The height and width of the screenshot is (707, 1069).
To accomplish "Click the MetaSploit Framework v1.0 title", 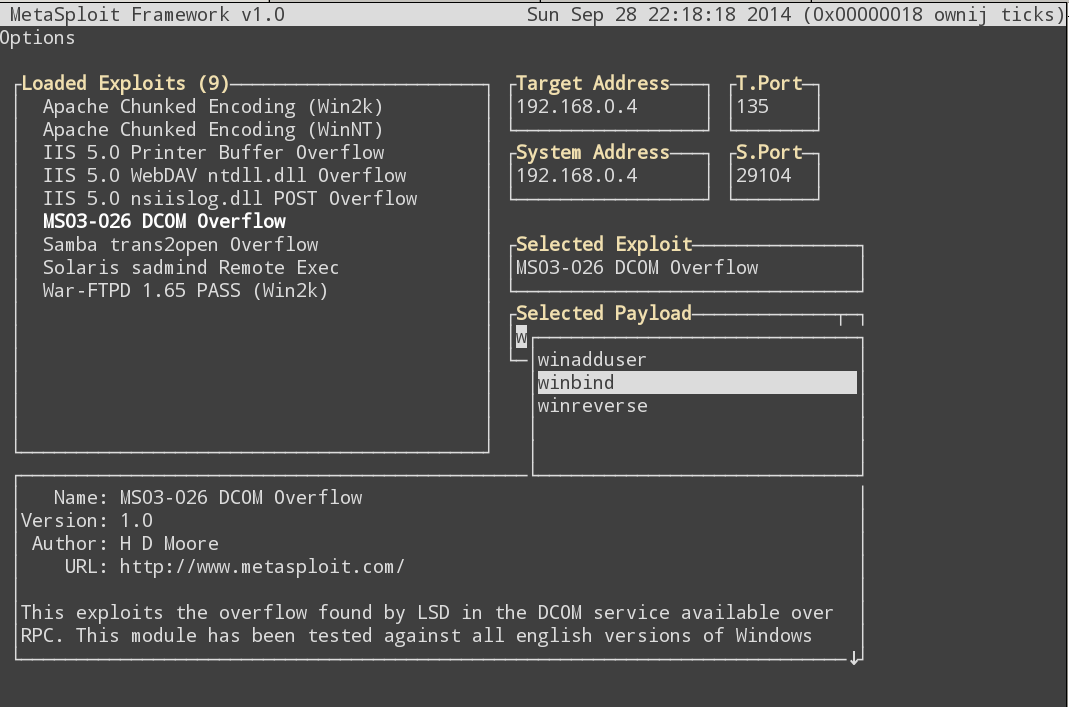I will coord(147,14).
